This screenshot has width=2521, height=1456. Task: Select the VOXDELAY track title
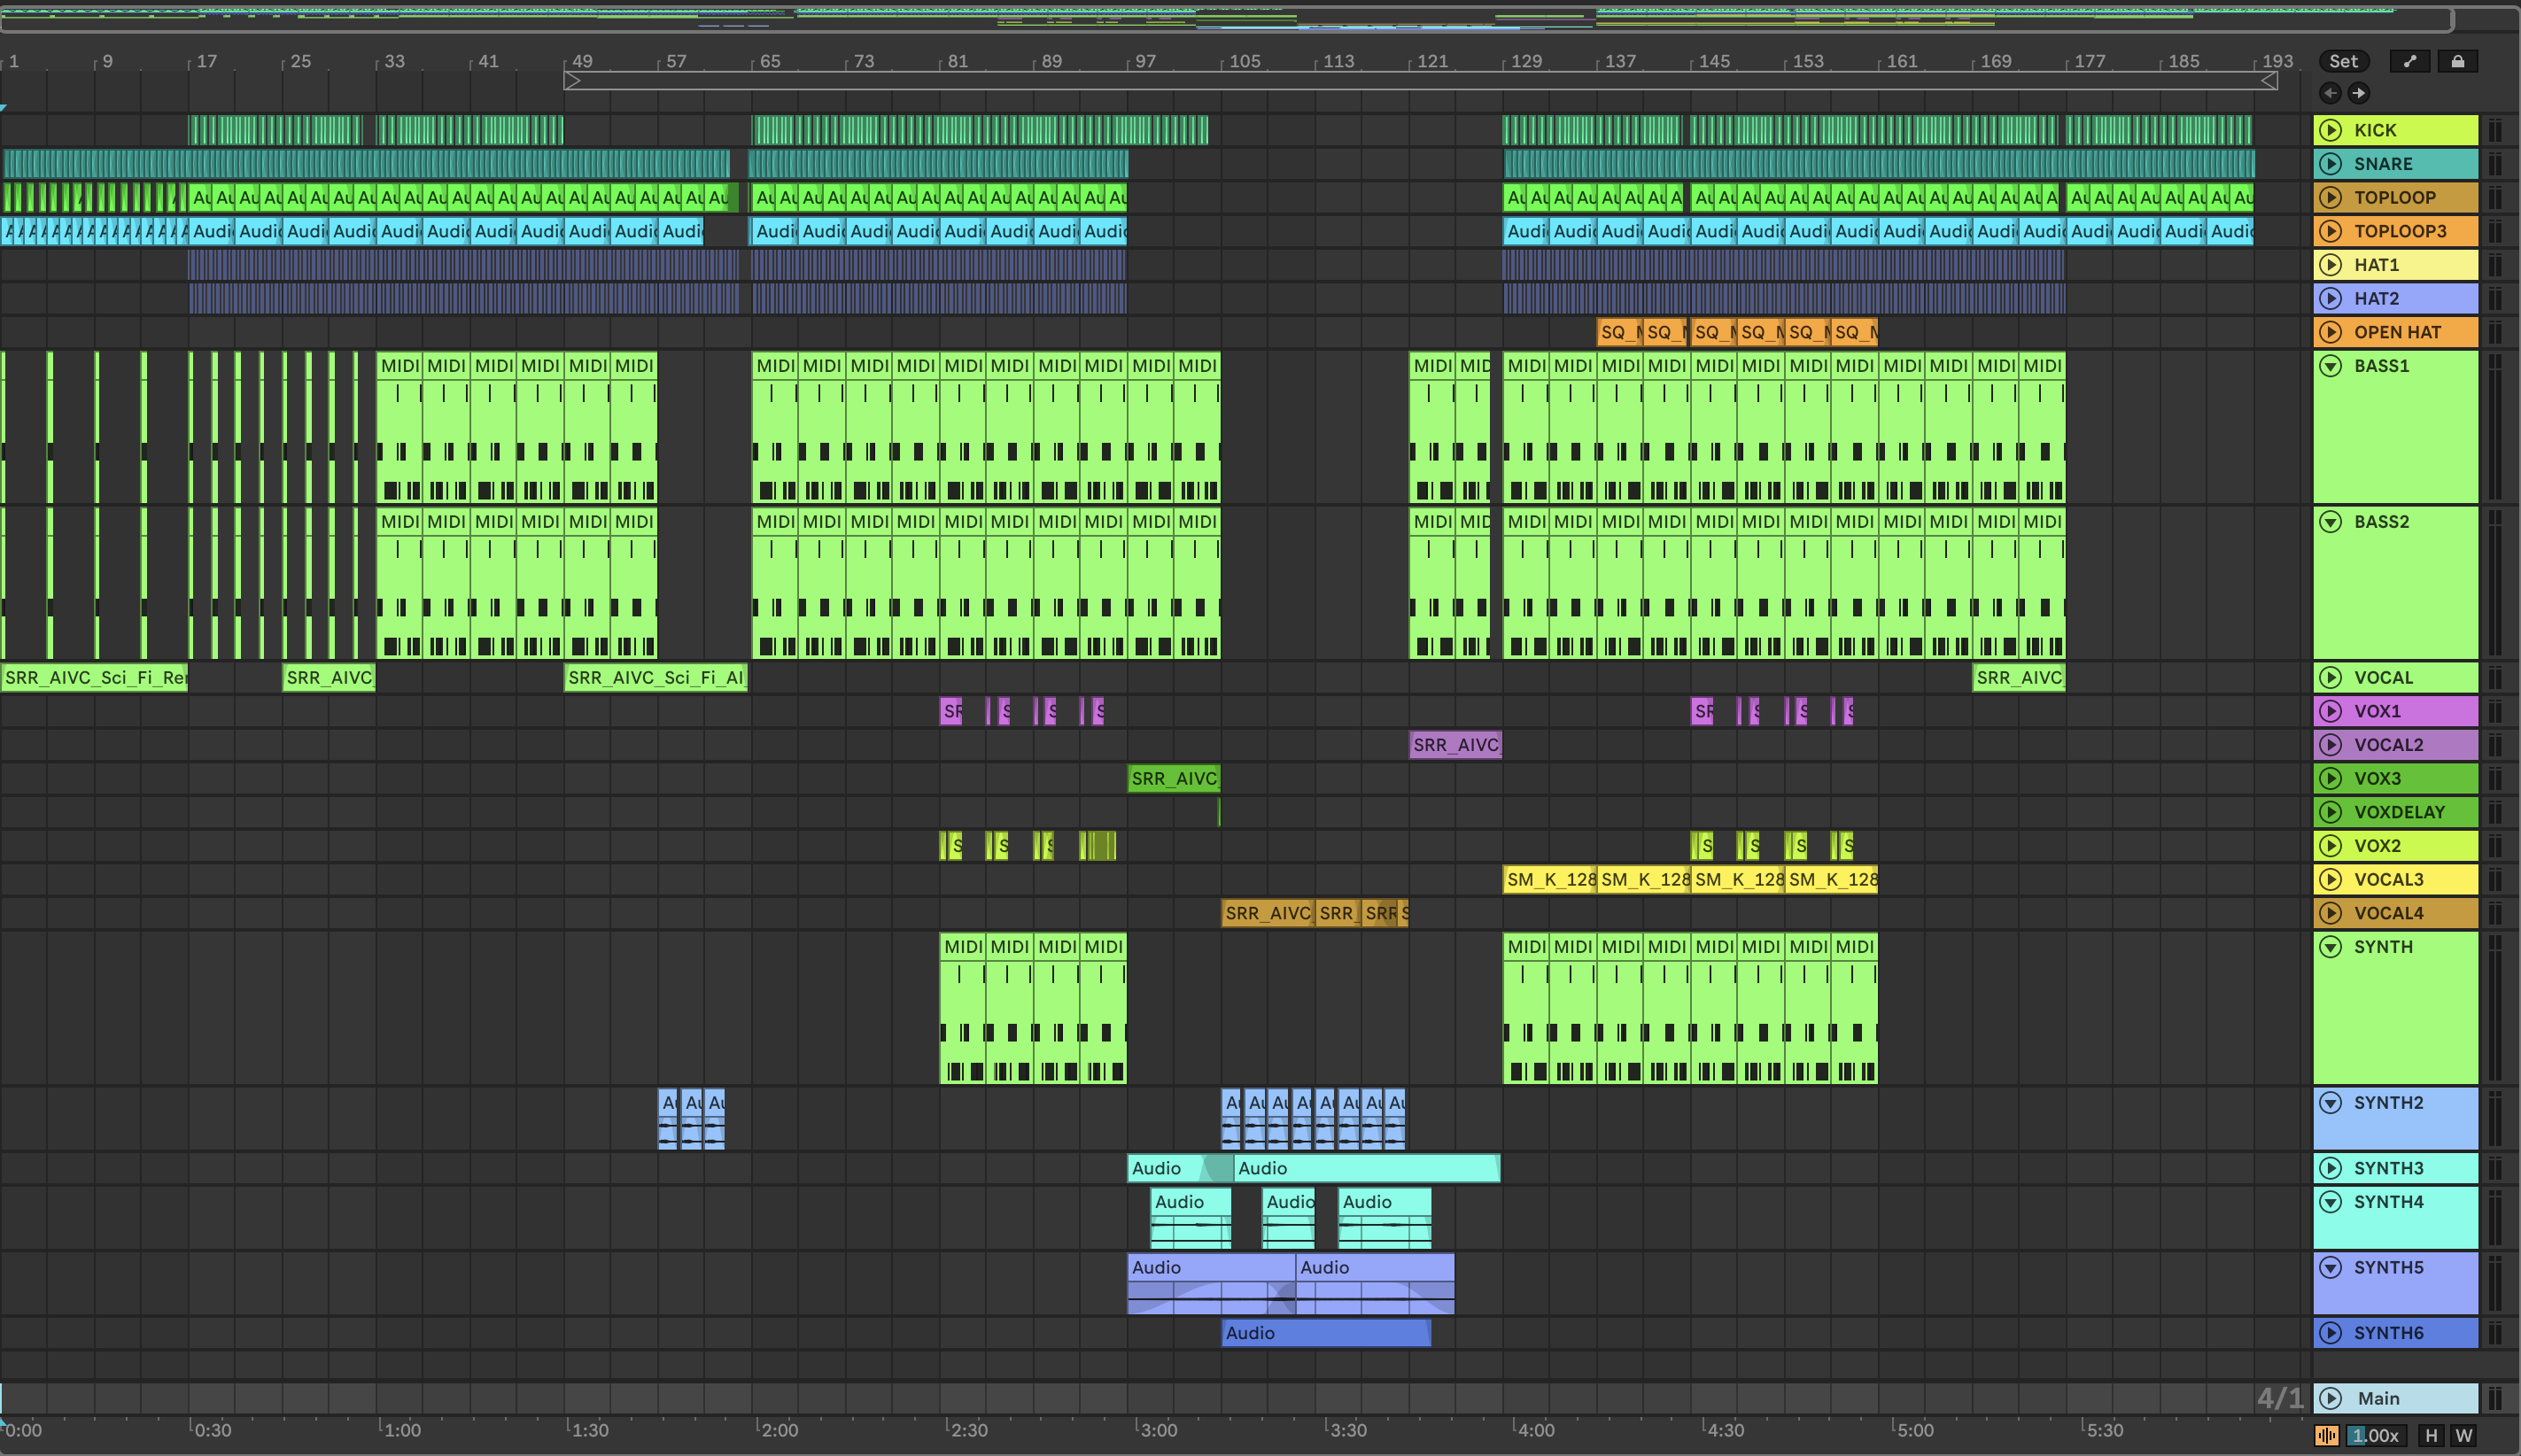[2399, 812]
